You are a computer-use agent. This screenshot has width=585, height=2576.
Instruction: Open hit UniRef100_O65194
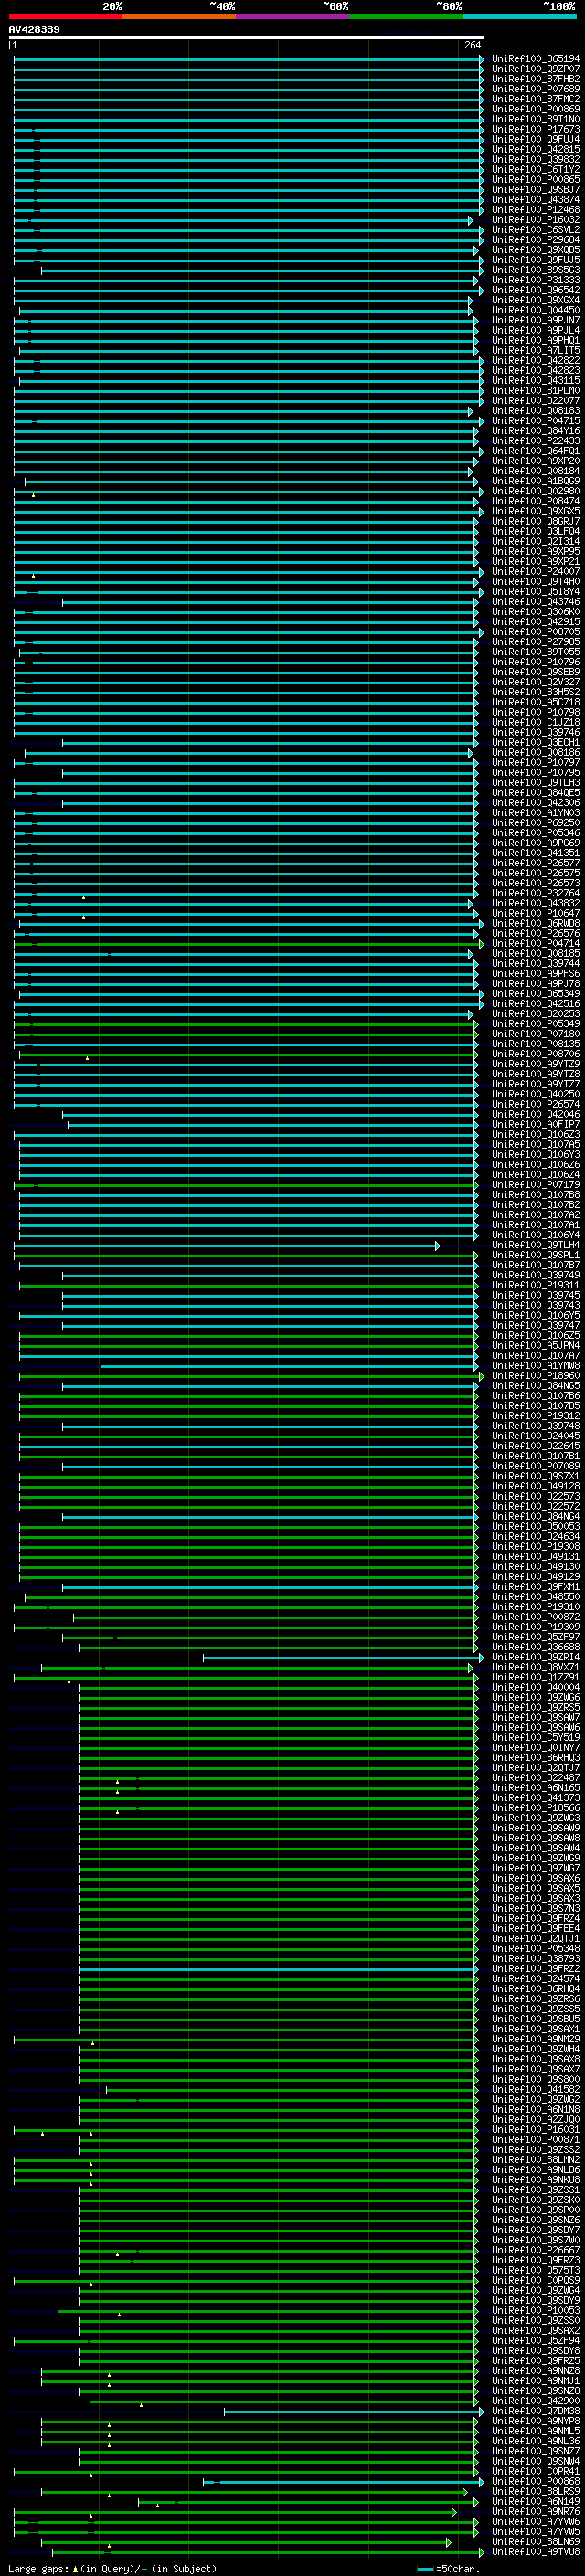click(535, 59)
